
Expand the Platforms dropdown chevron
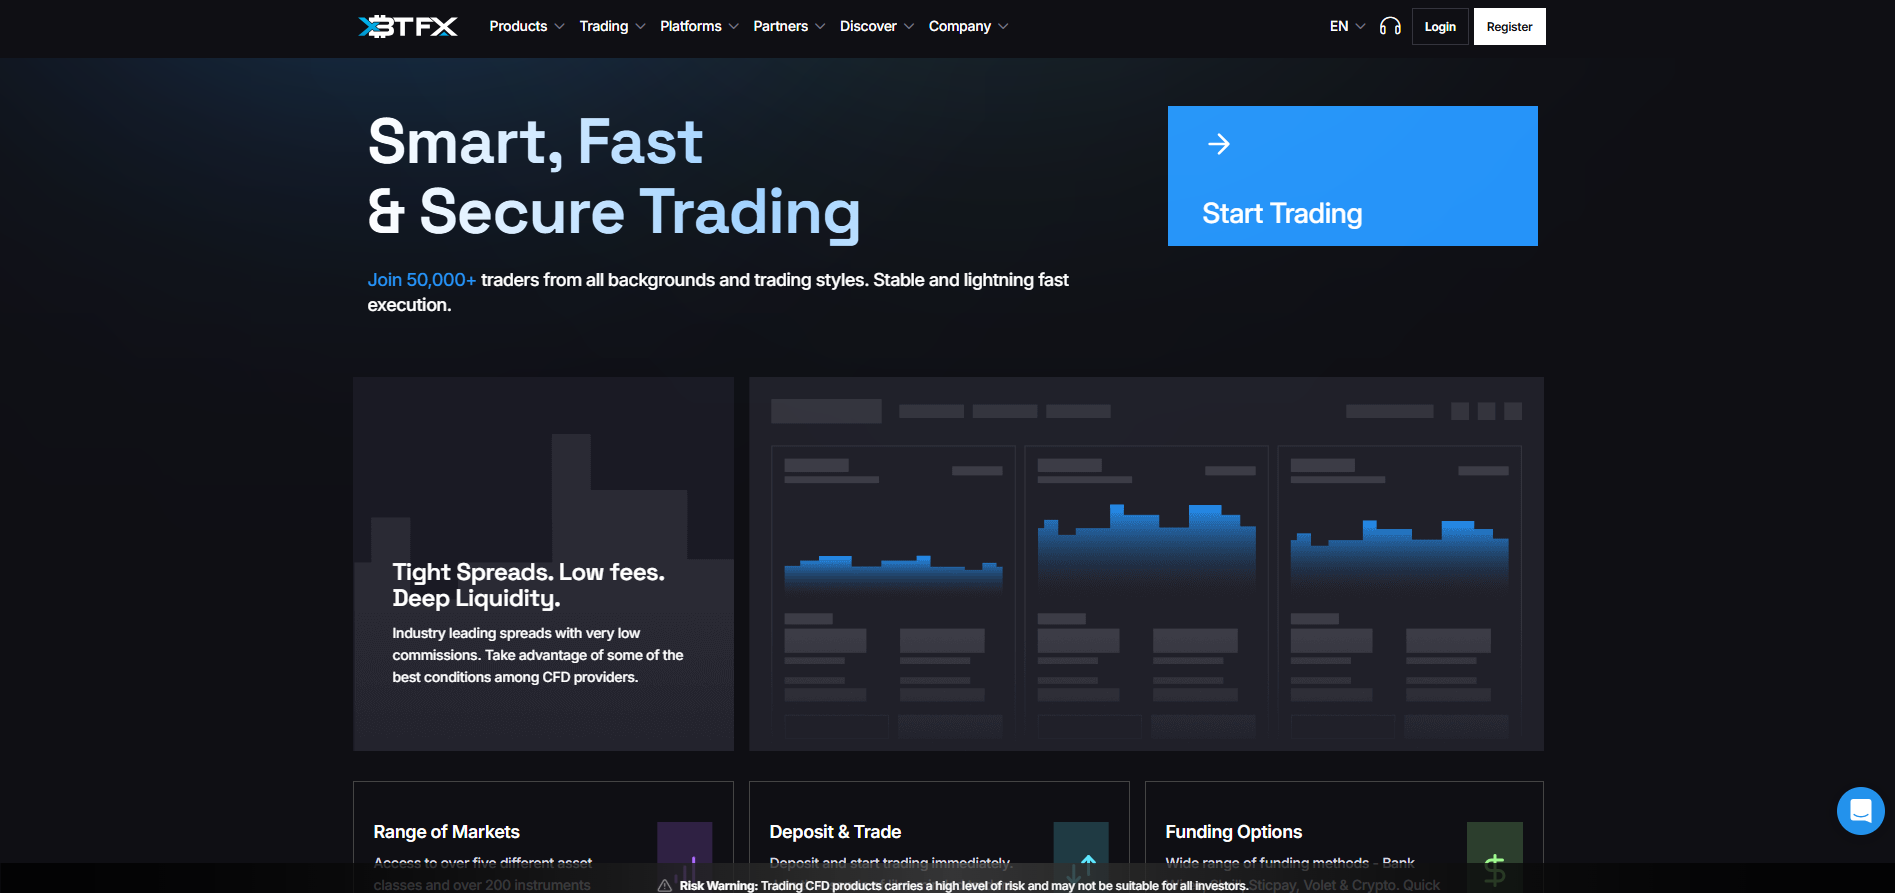734,27
